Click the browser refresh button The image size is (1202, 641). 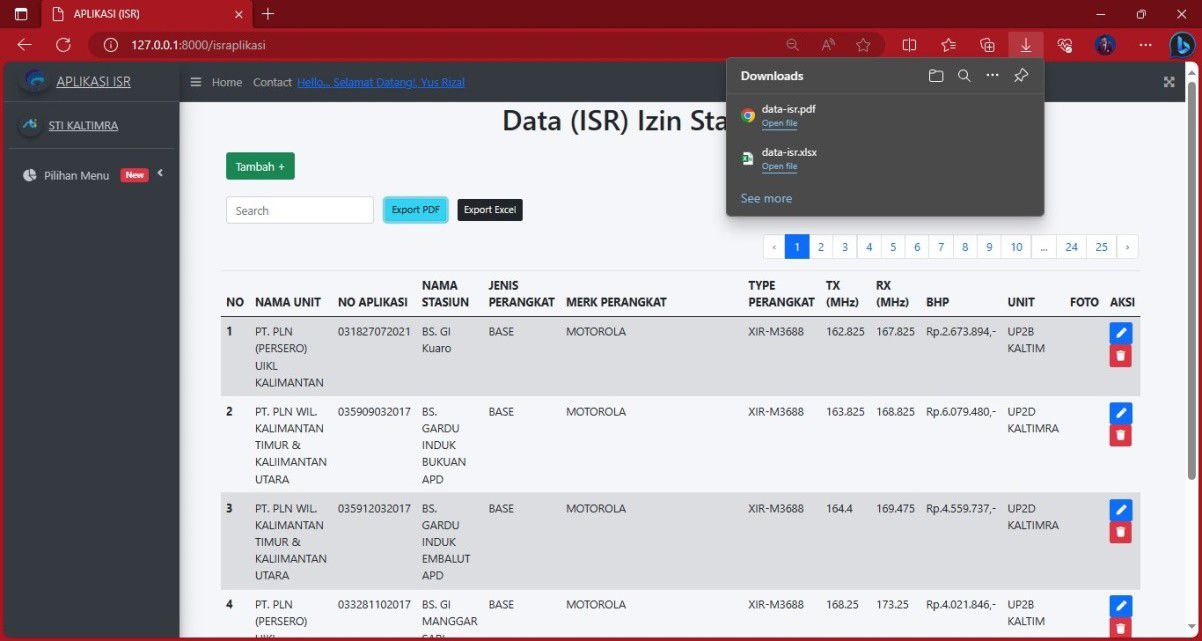pos(63,45)
